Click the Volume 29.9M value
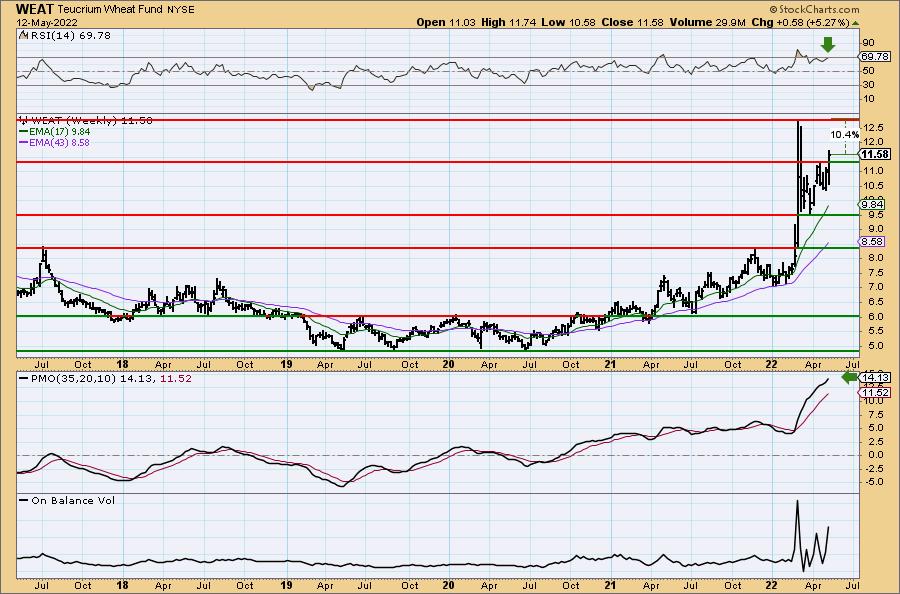Viewport: 900px width, 594px height. click(x=707, y=22)
